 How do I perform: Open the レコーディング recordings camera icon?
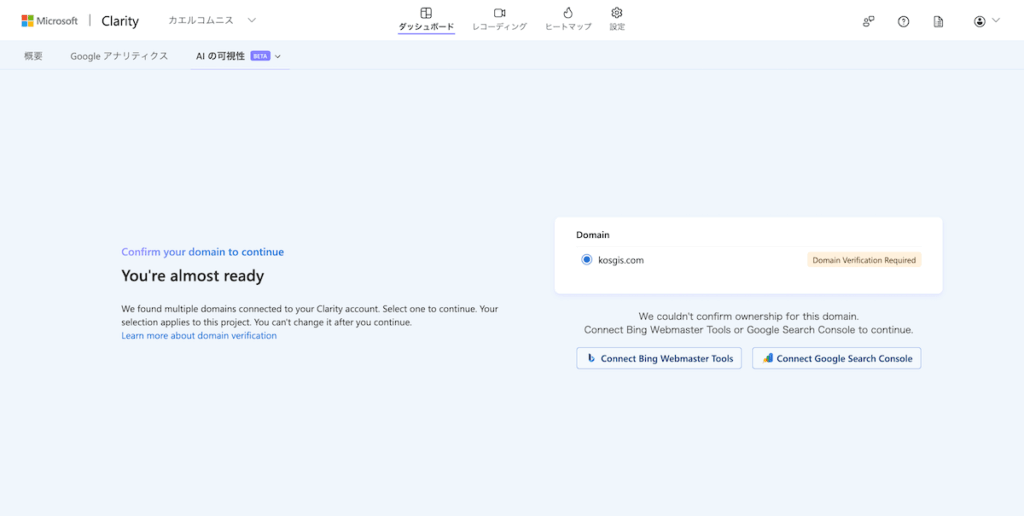point(500,13)
